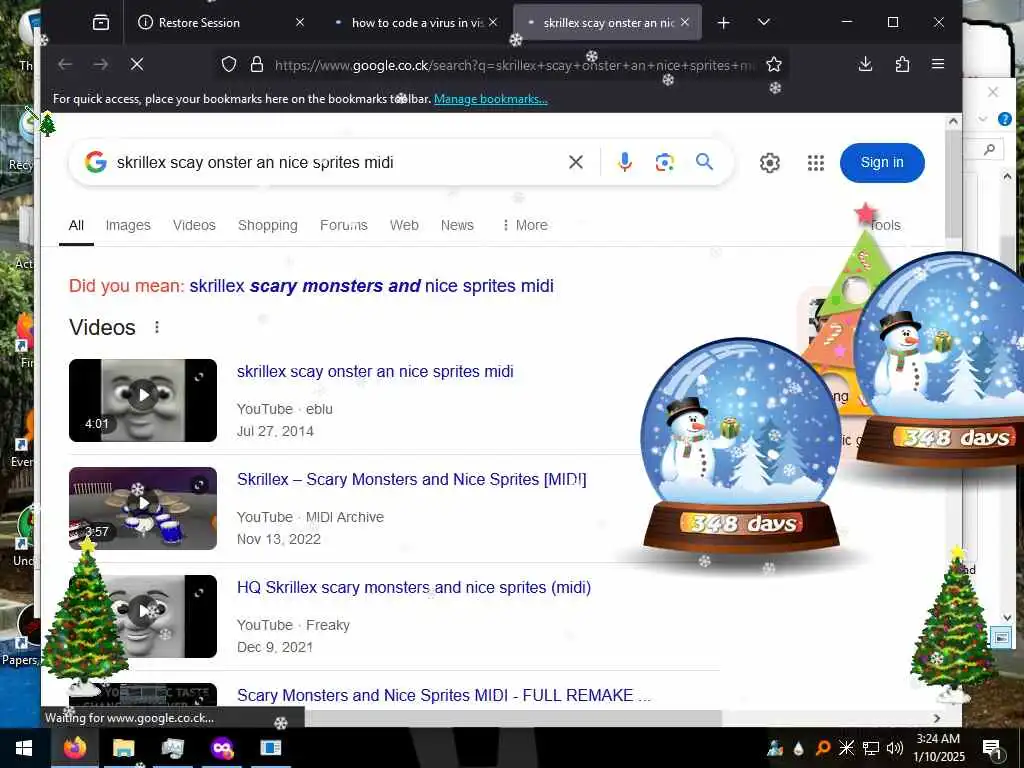Select the Videos search filter
The width and height of the screenshot is (1024, 768).
click(x=194, y=225)
